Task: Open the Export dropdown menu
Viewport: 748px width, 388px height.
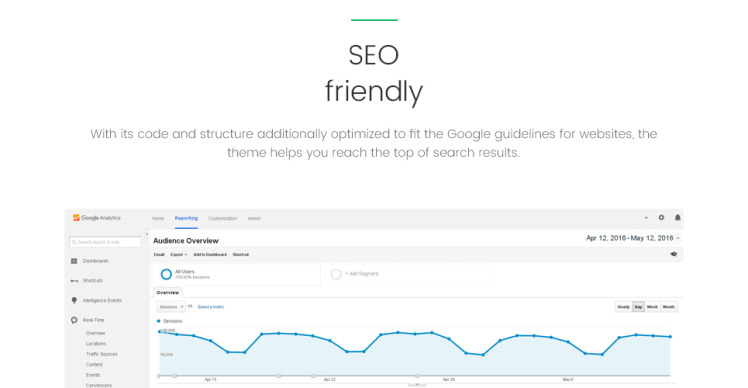Action: click(179, 254)
